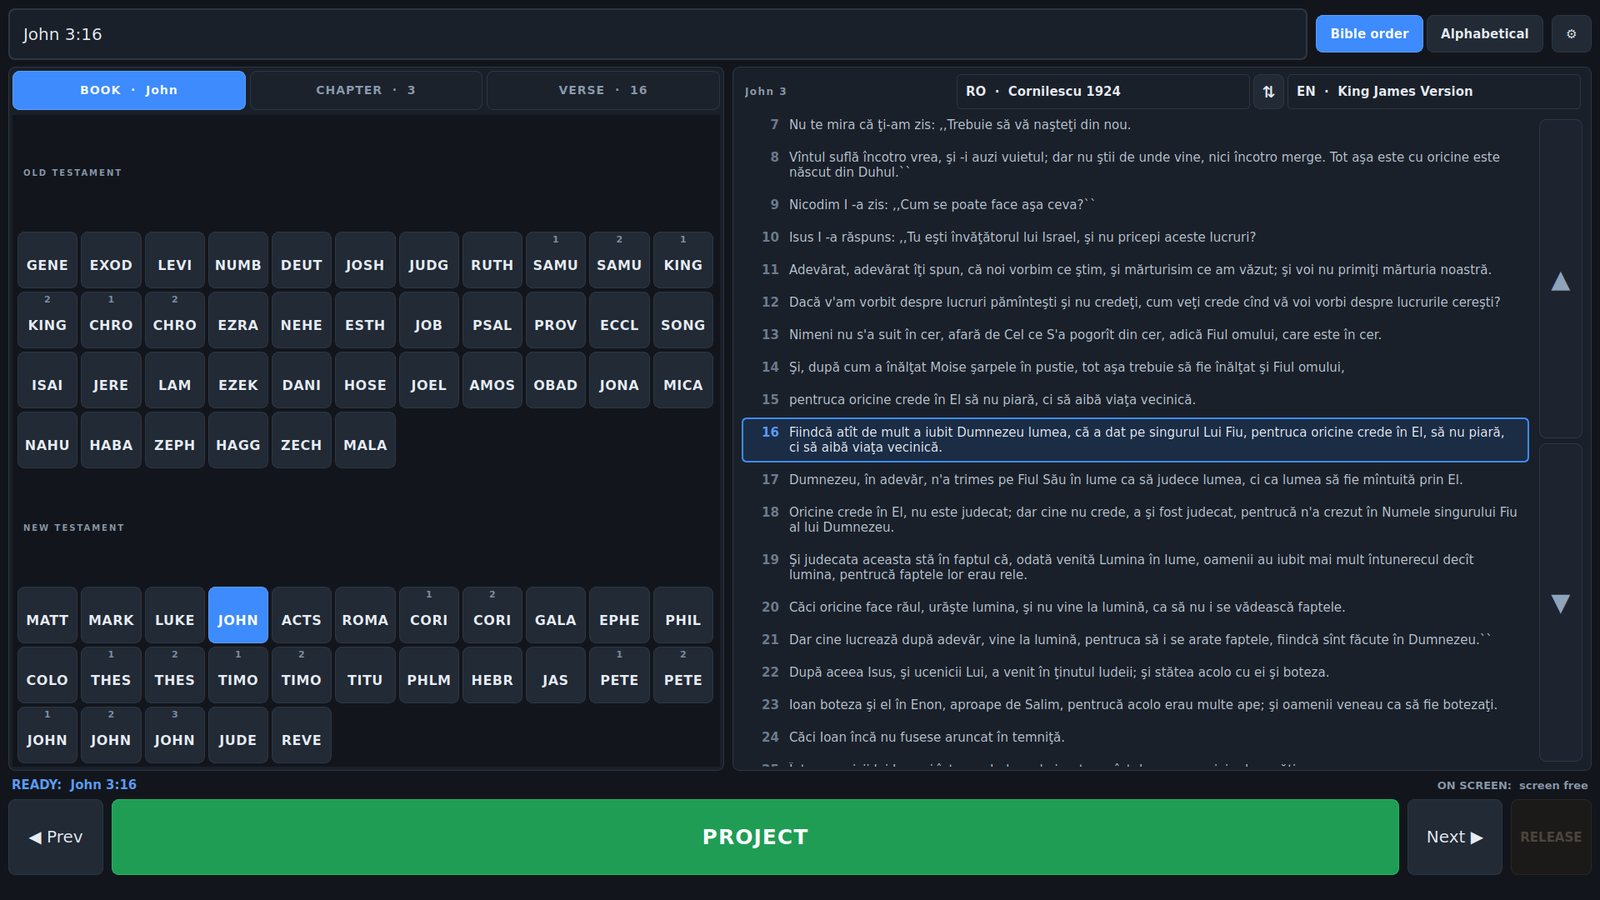1600x900 pixels.
Task: Select the CHAPTER 3 tab
Action: [366, 90]
